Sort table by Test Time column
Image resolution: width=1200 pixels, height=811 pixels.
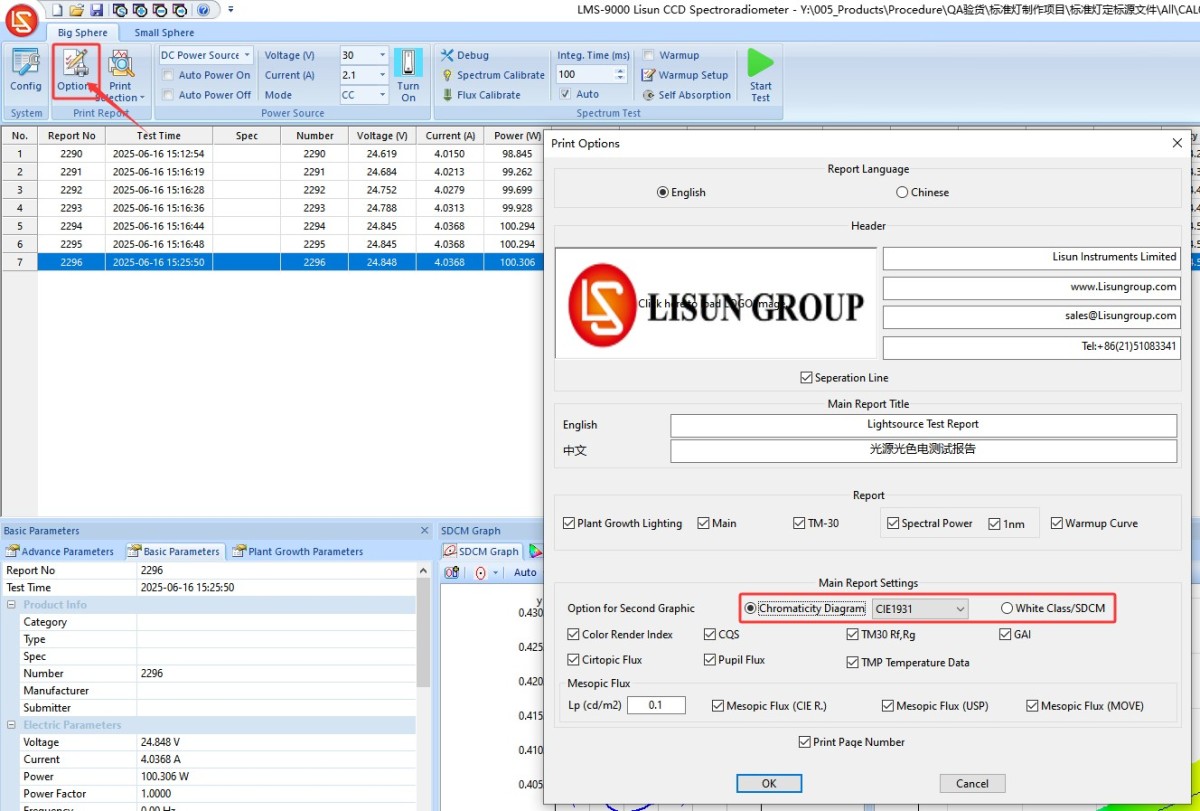tap(159, 136)
